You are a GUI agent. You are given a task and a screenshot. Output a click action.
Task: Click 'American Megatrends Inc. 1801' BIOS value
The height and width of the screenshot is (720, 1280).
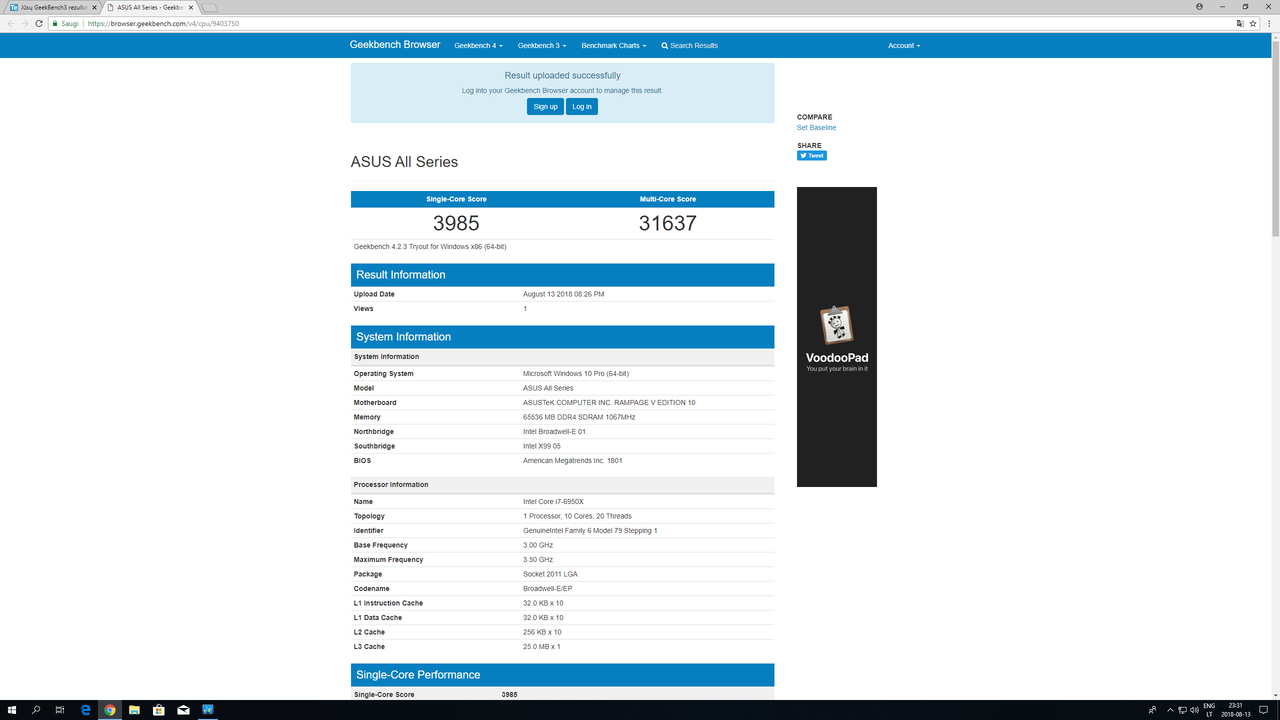[573, 461]
